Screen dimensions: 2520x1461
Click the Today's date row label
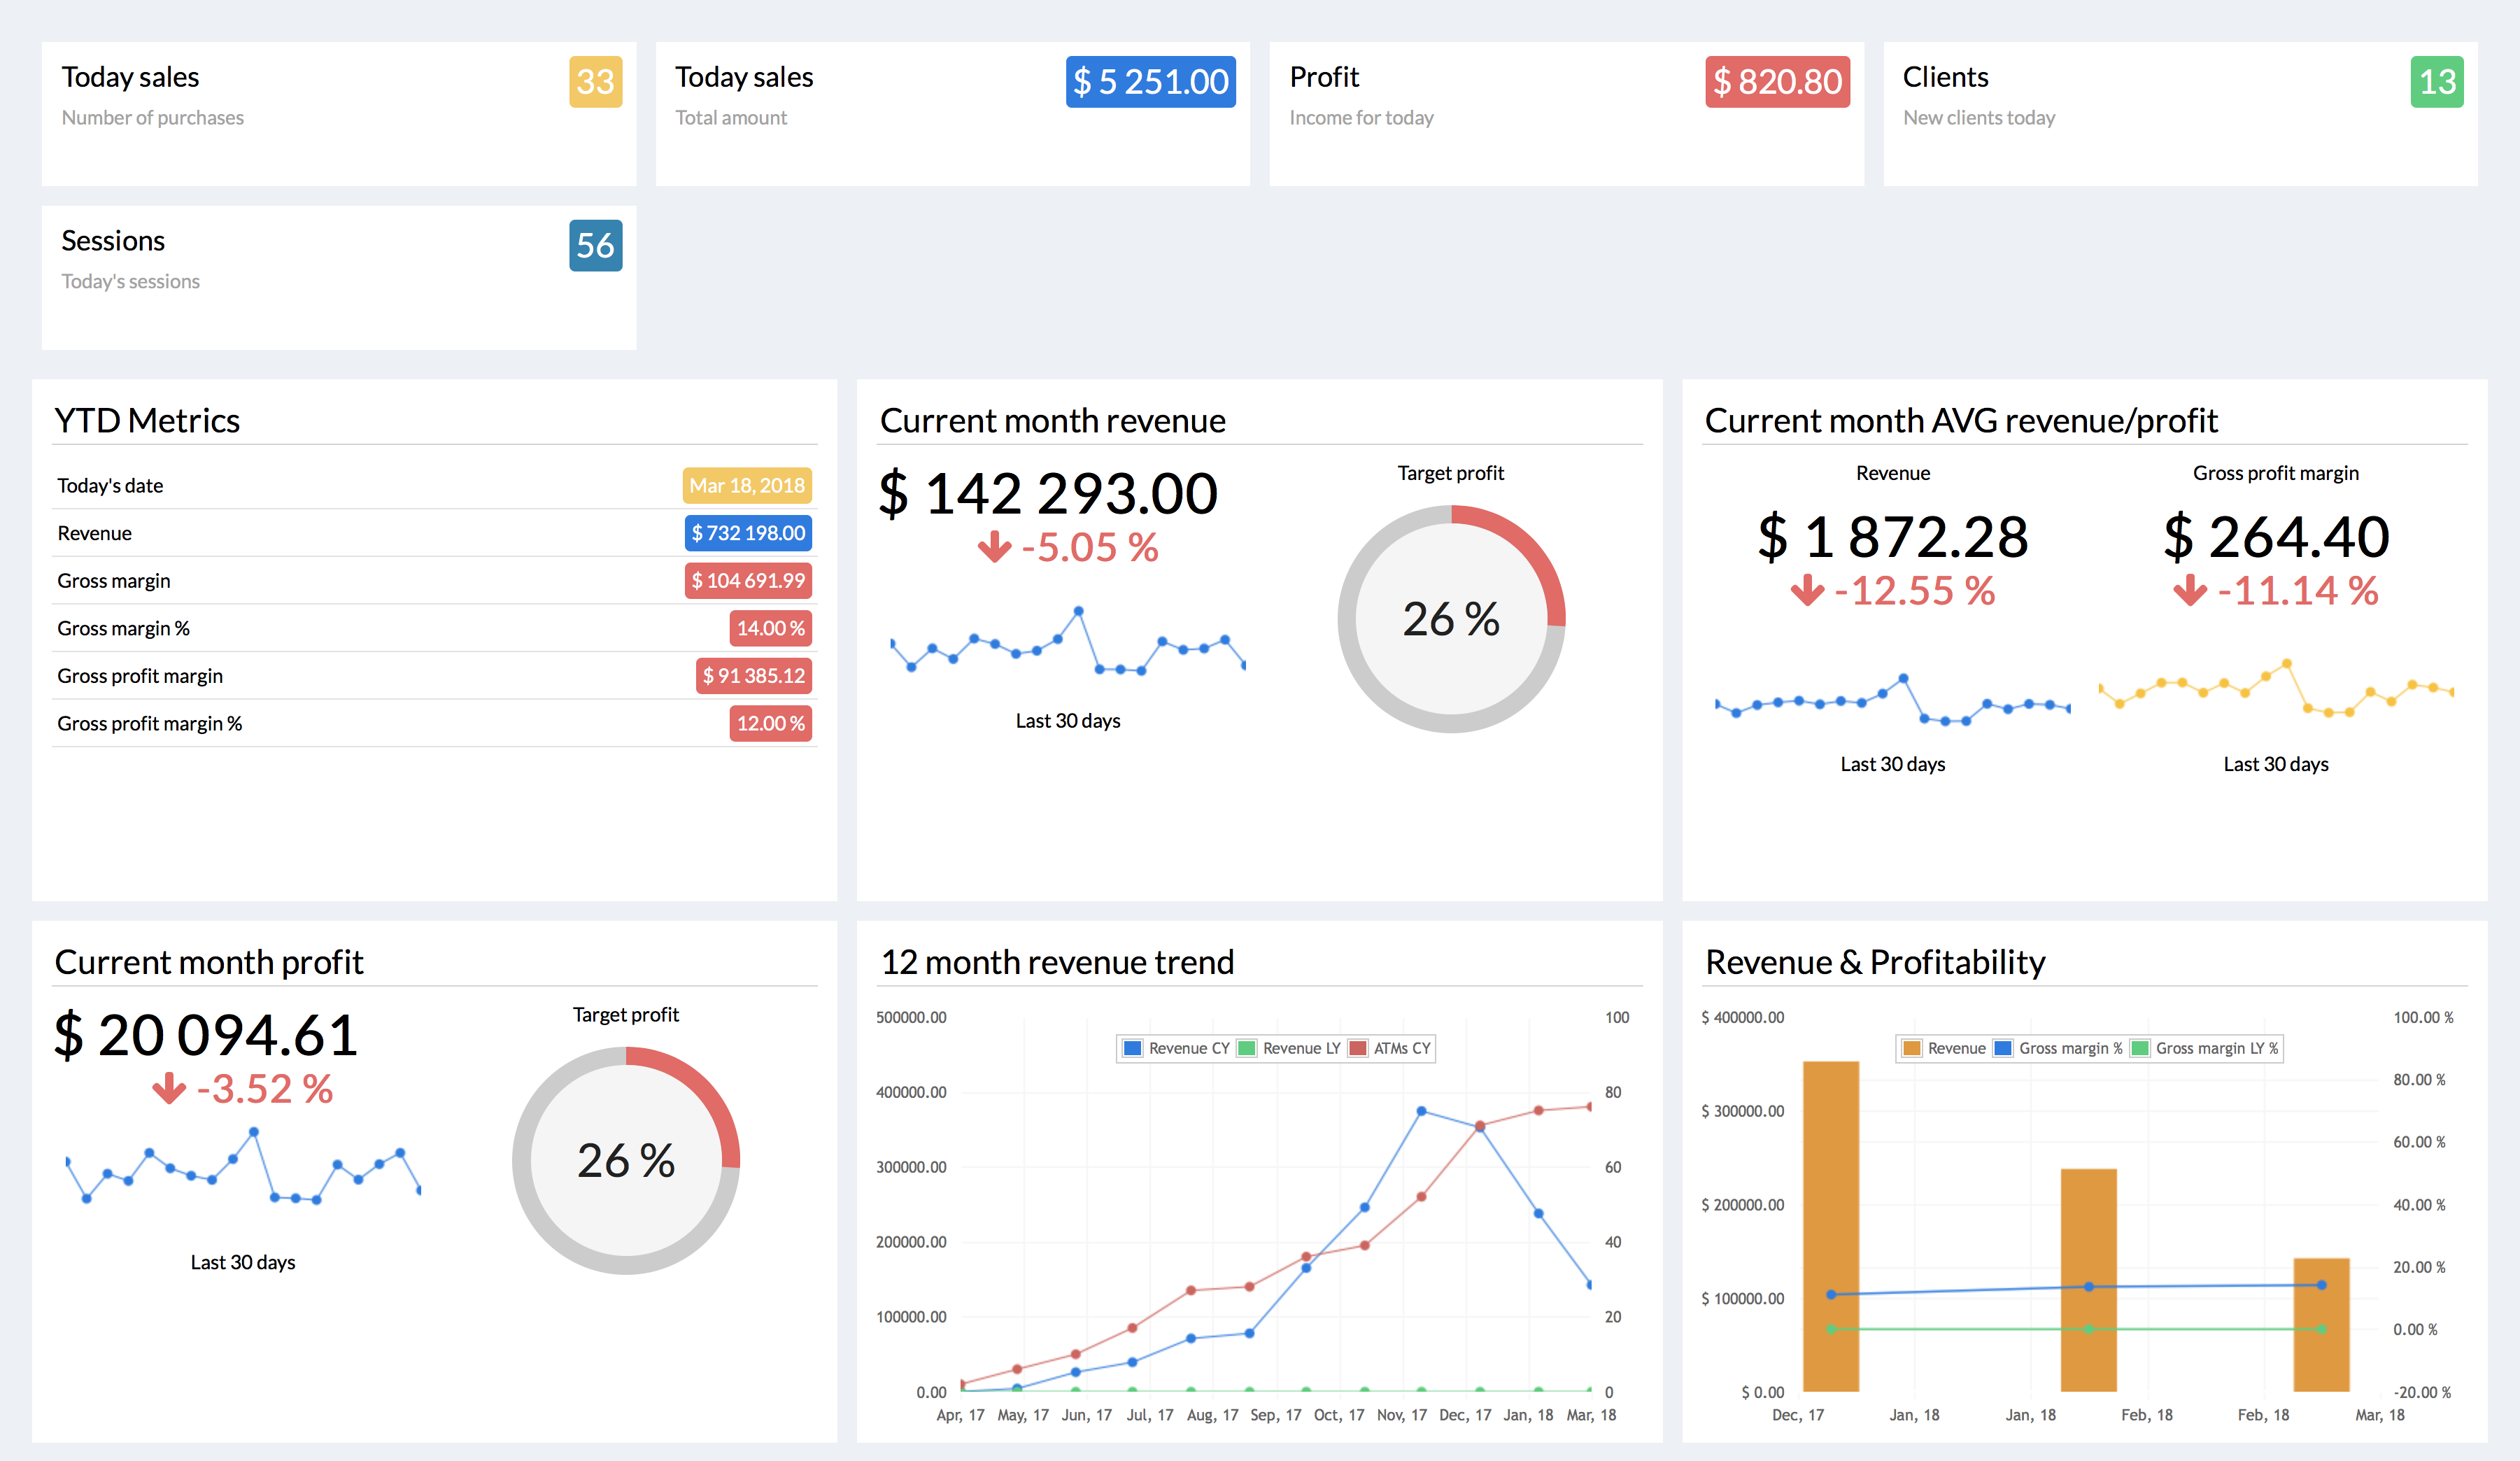[x=110, y=486]
